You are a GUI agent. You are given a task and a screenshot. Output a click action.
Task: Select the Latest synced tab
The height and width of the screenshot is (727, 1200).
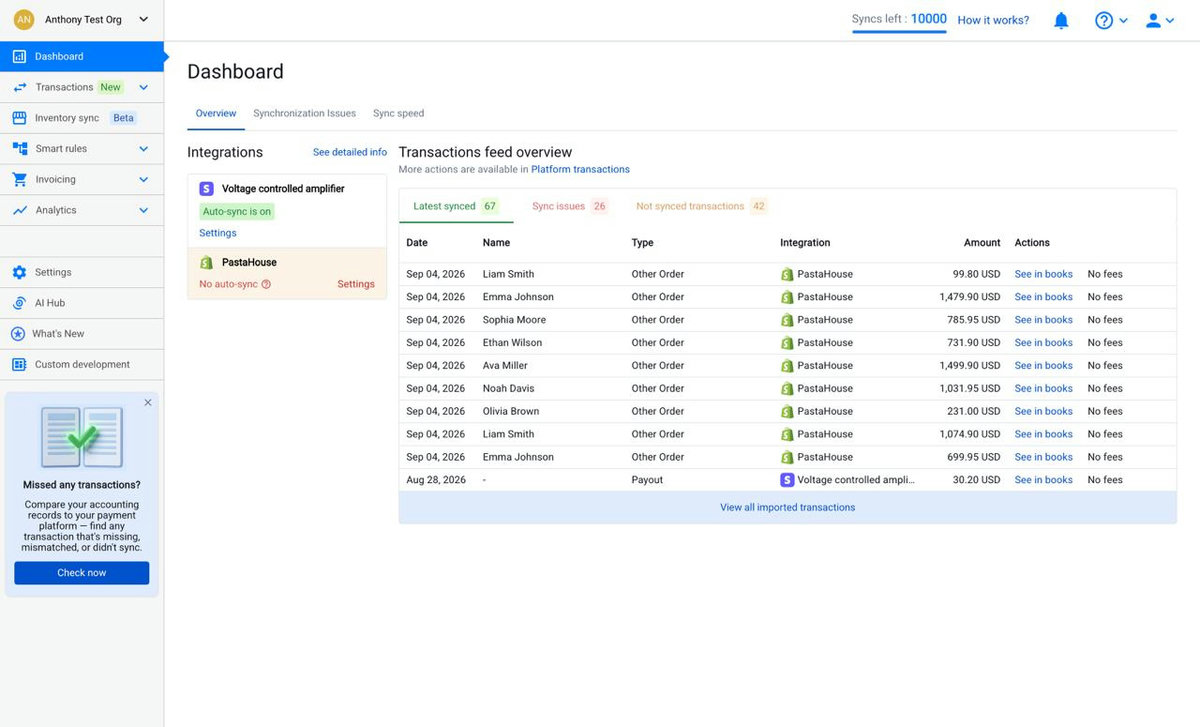(456, 206)
